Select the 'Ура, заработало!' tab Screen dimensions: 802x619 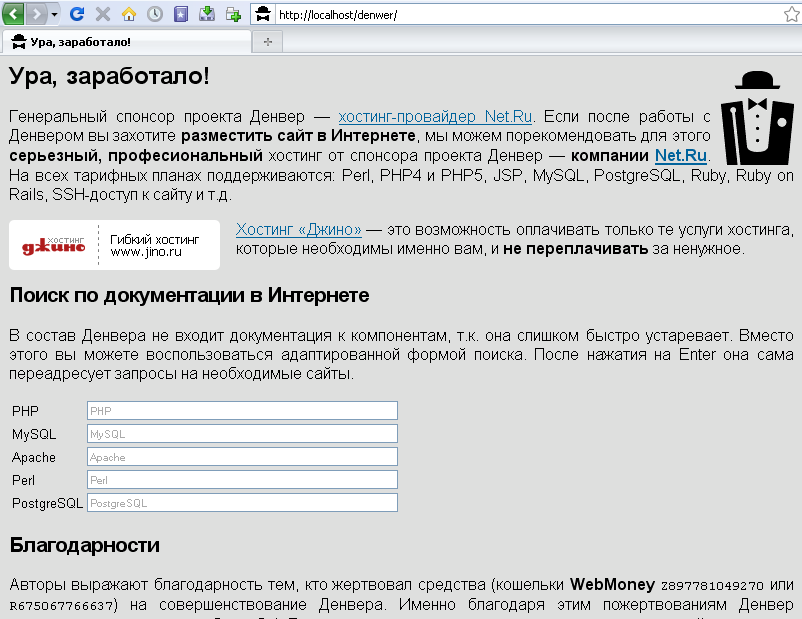click(x=127, y=42)
